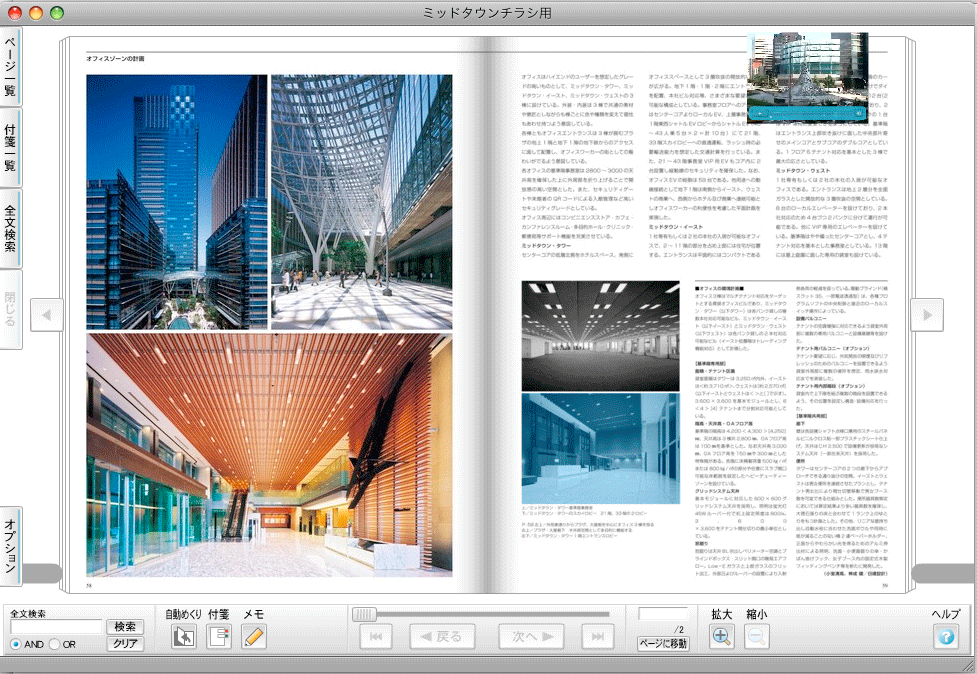The width and height of the screenshot is (977, 674).
Task: Click the ページに移動 button
Action: pos(663,643)
